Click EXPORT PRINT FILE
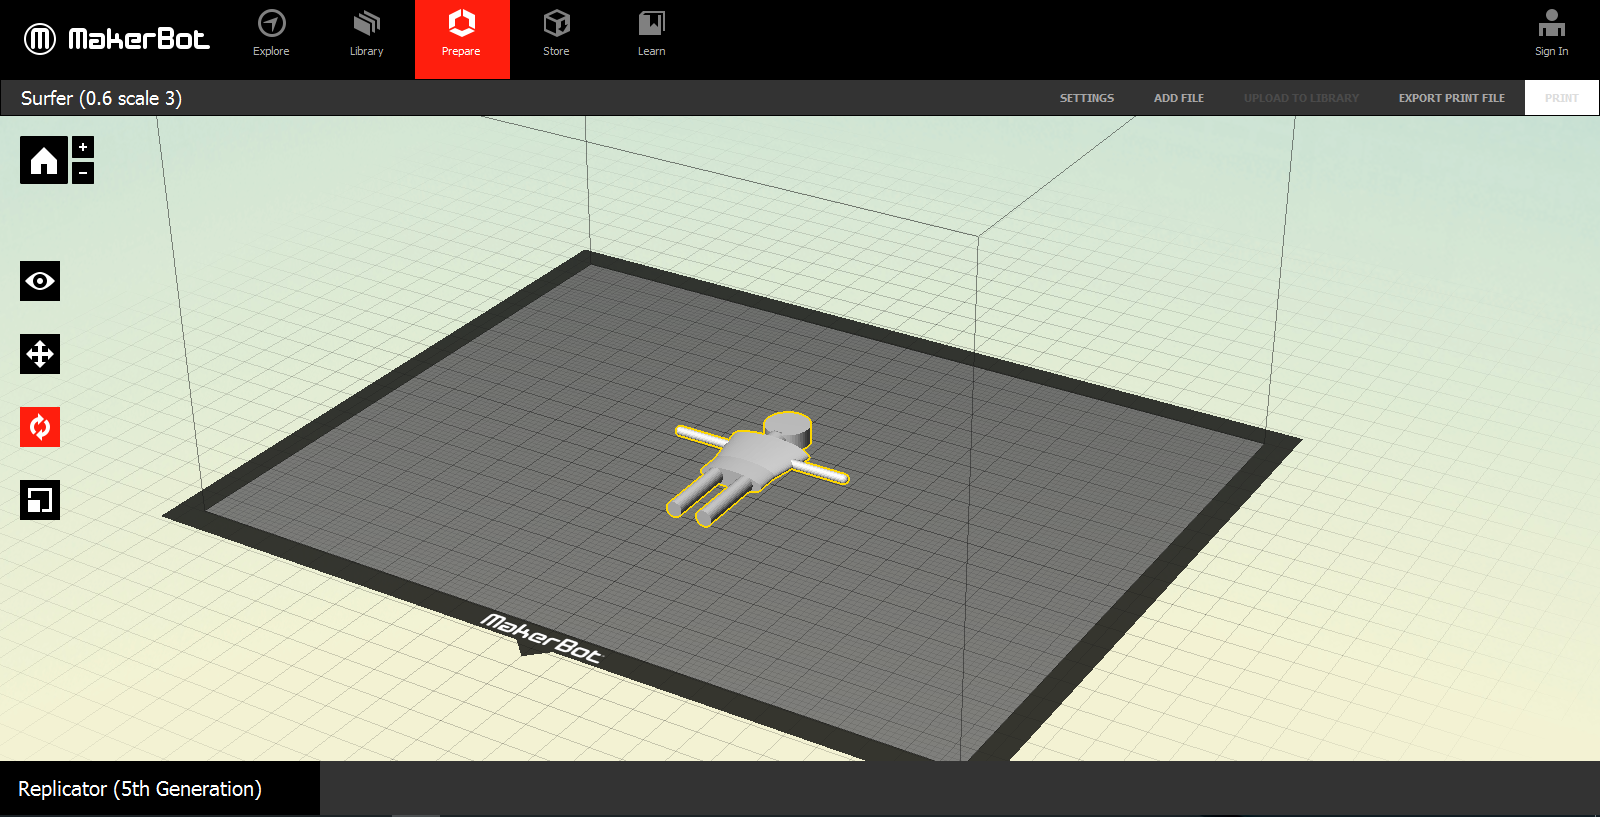 pos(1451,98)
